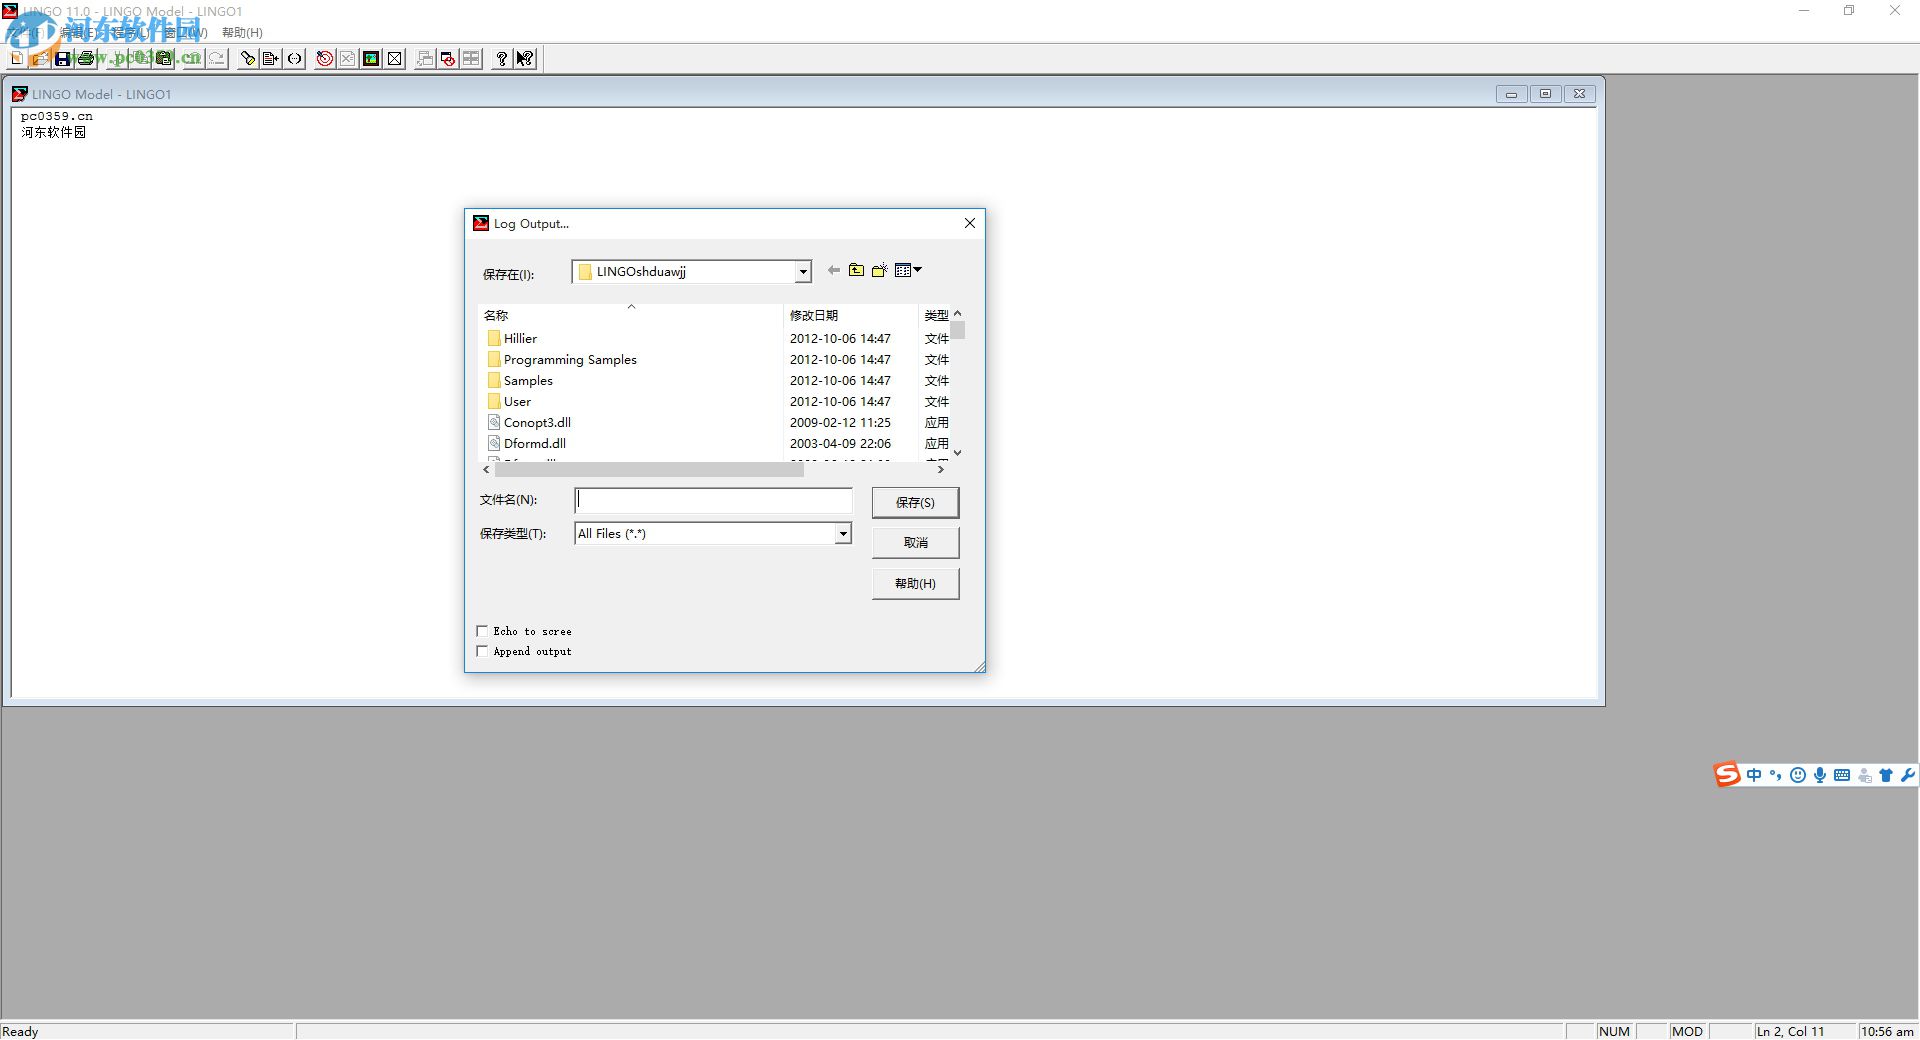Image resolution: width=1920 pixels, height=1040 pixels.
Task: Start voice input with the microphone icon
Action: (x=1820, y=775)
